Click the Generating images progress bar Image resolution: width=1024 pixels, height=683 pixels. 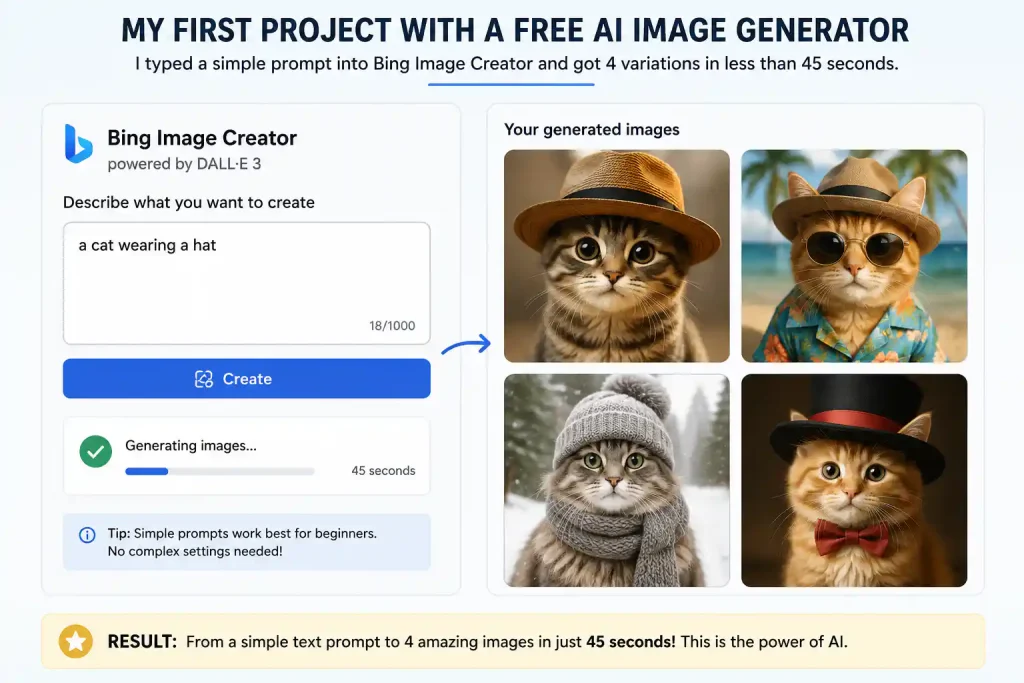pos(219,471)
